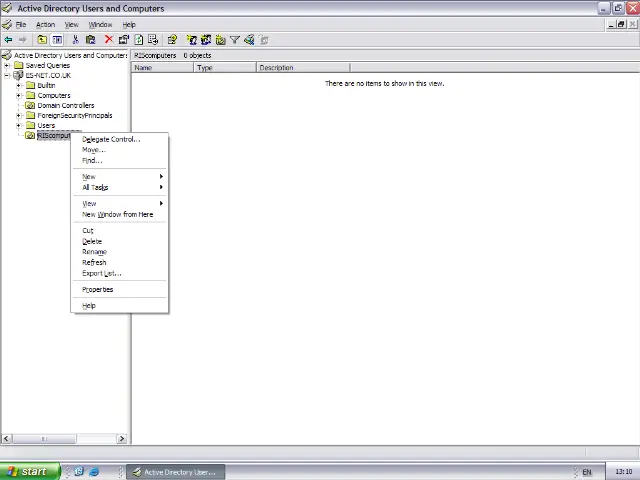Select Domain Controllers in the tree
The image size is (640, 480).
[65, 106]
